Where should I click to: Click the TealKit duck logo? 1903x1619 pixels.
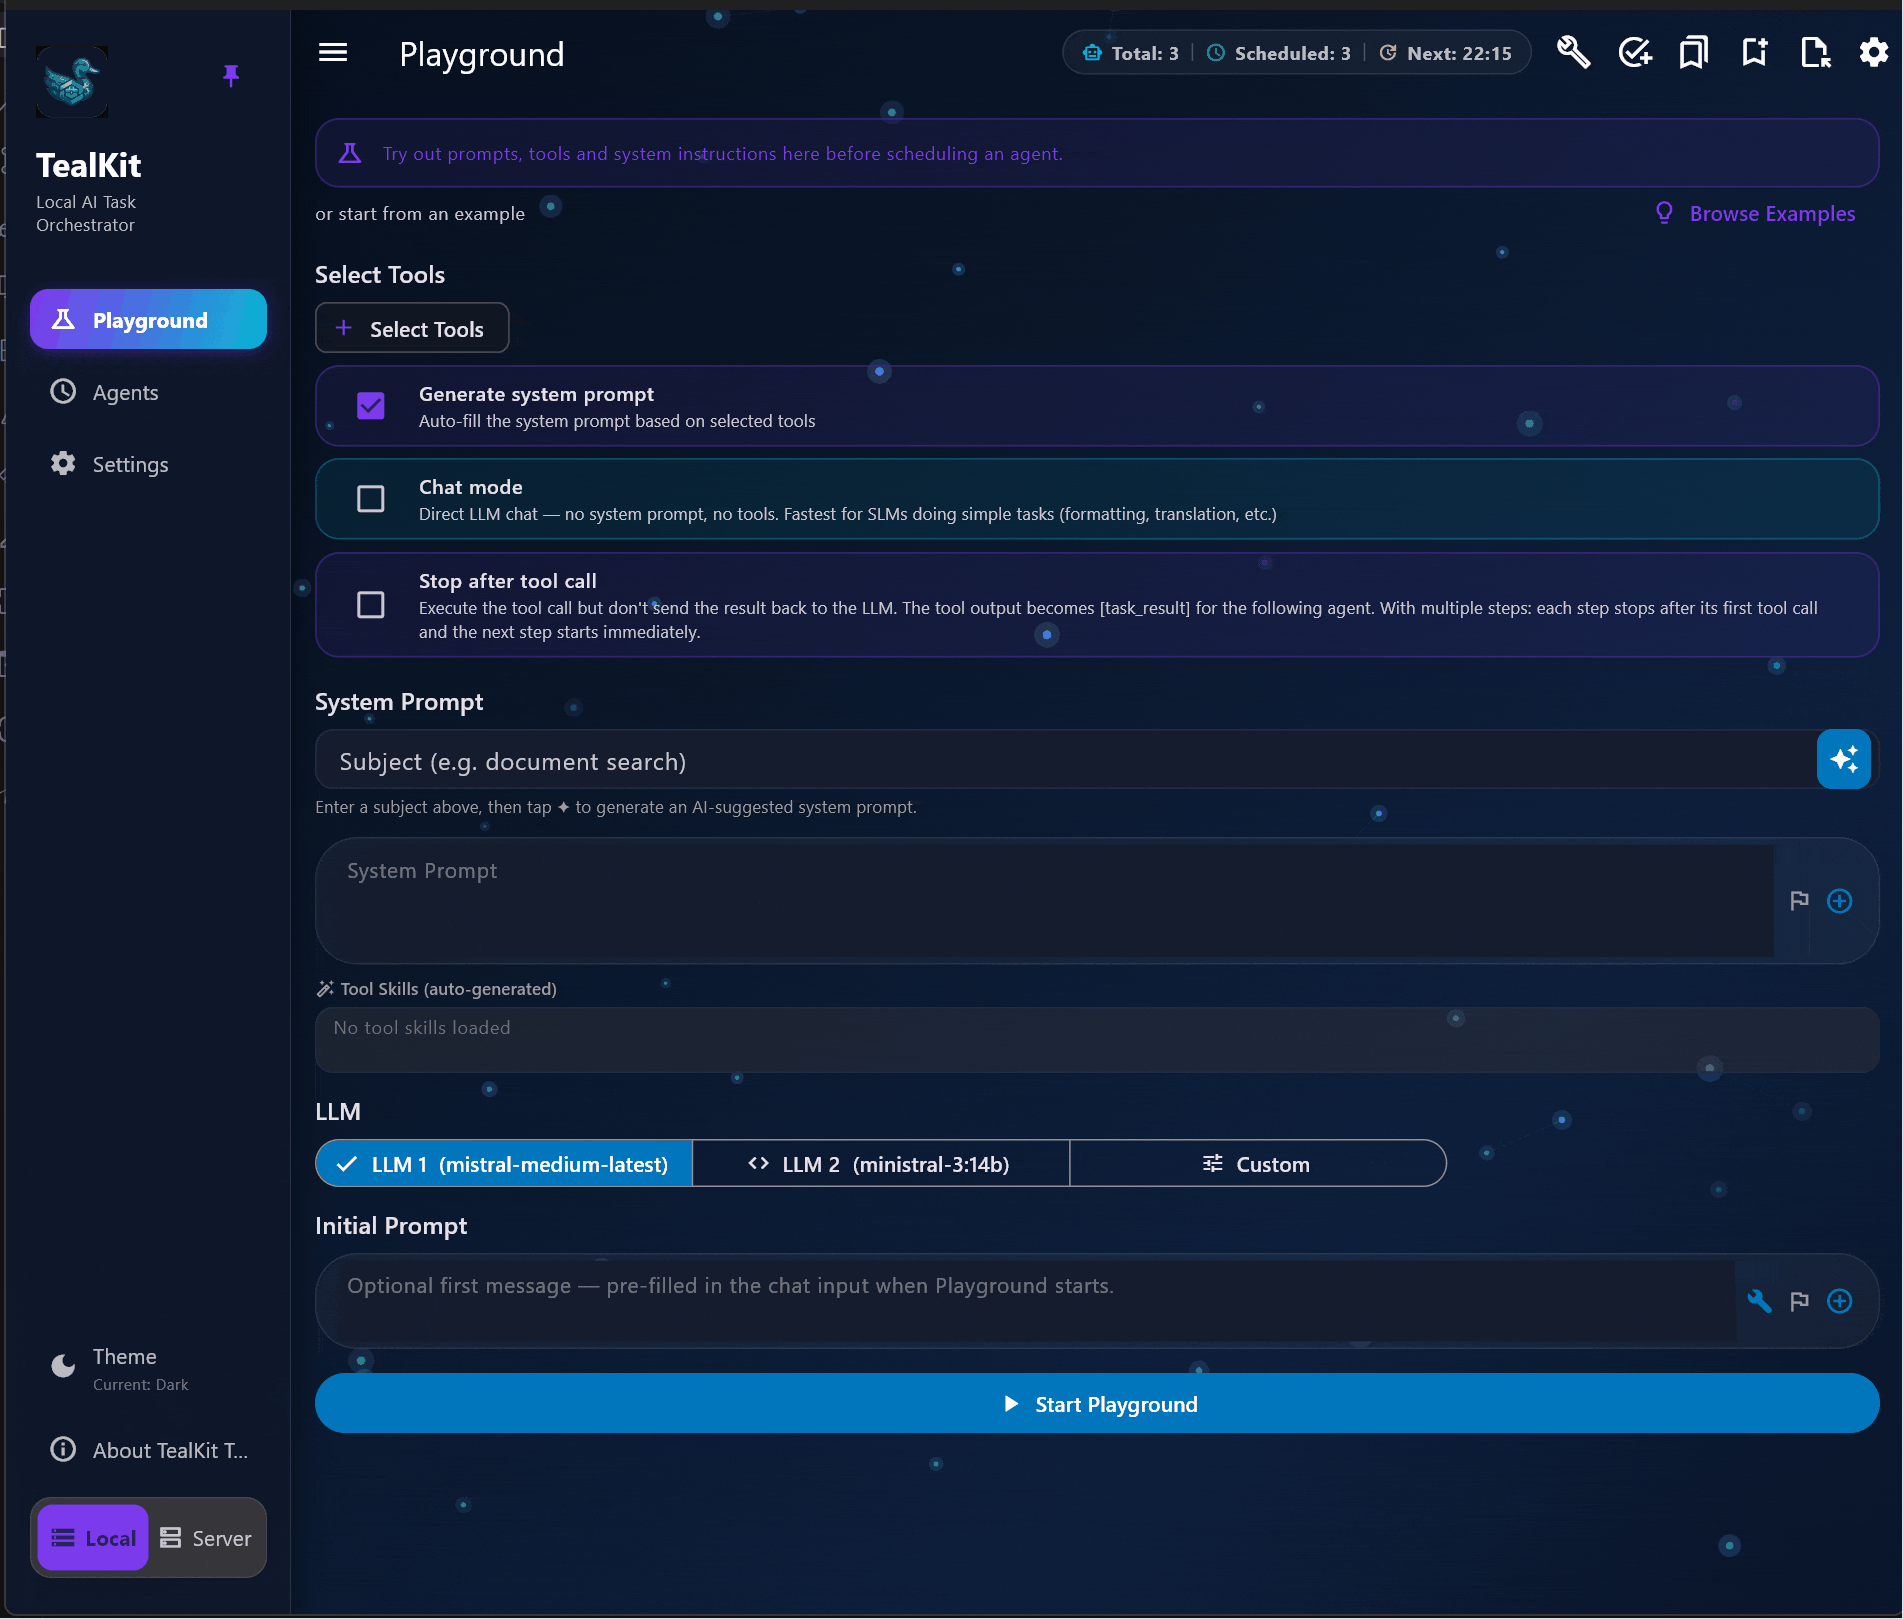[x=72, y=82]
